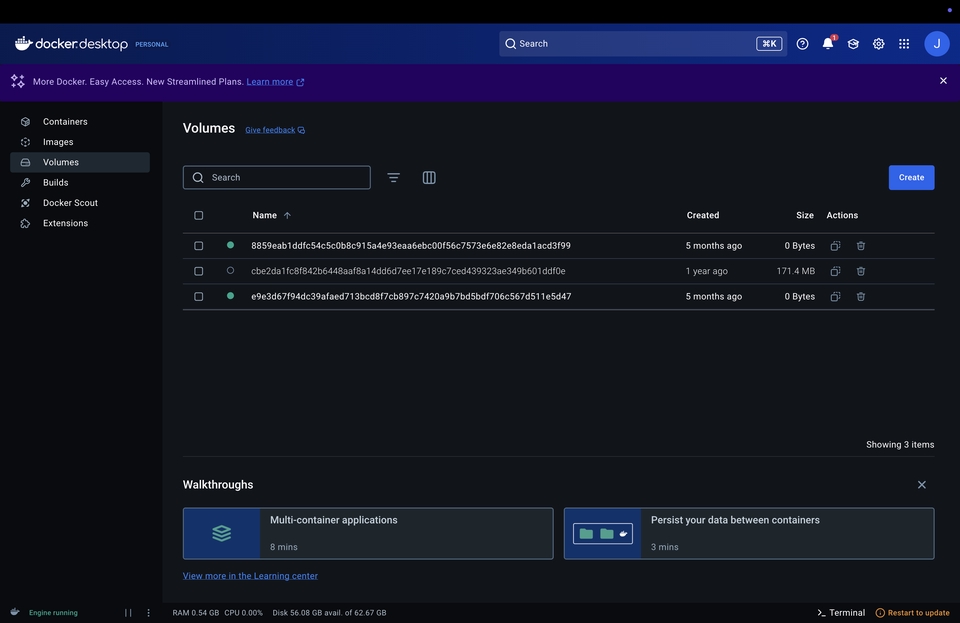Go to Images in the sidebar

tap(80, 142)
